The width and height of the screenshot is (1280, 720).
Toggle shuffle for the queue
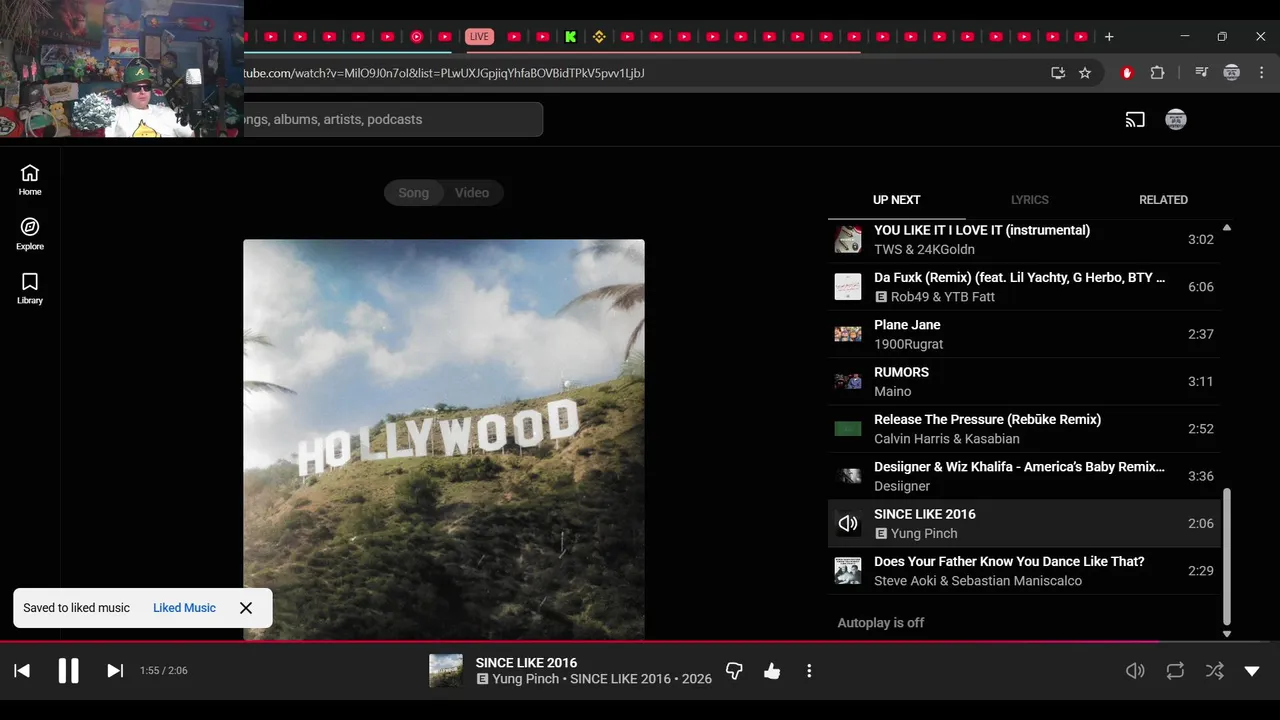(1214, 671)
